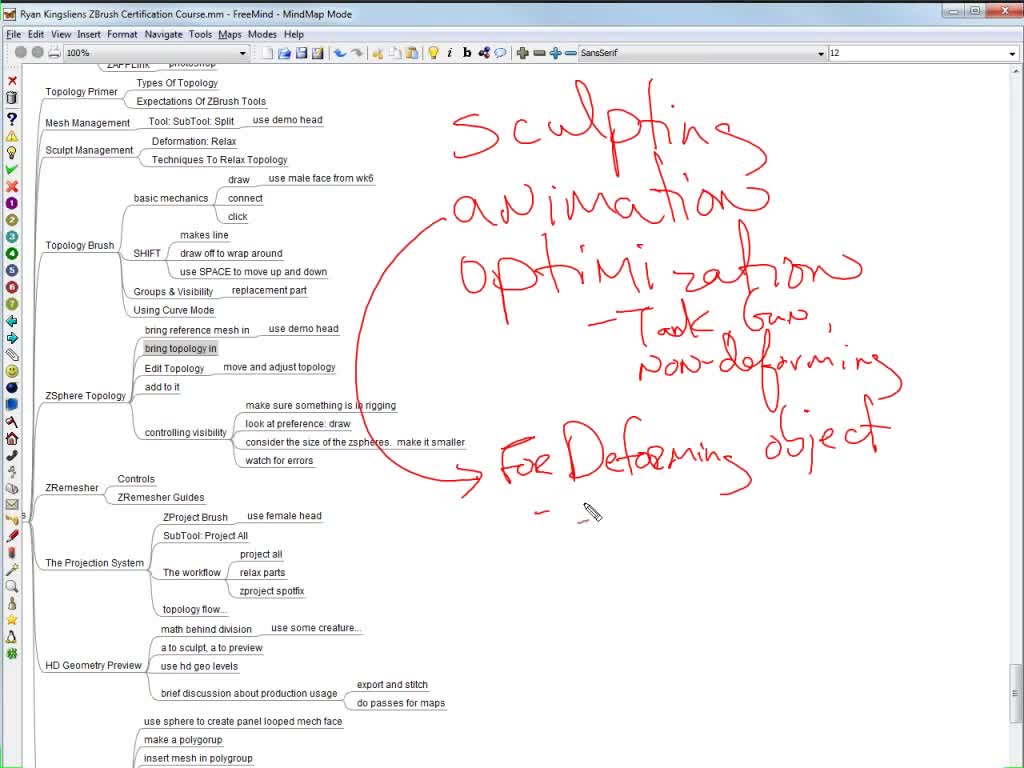Toggle italic formatting
Viewport: 1024px width, 768px height.
(450, 53)
